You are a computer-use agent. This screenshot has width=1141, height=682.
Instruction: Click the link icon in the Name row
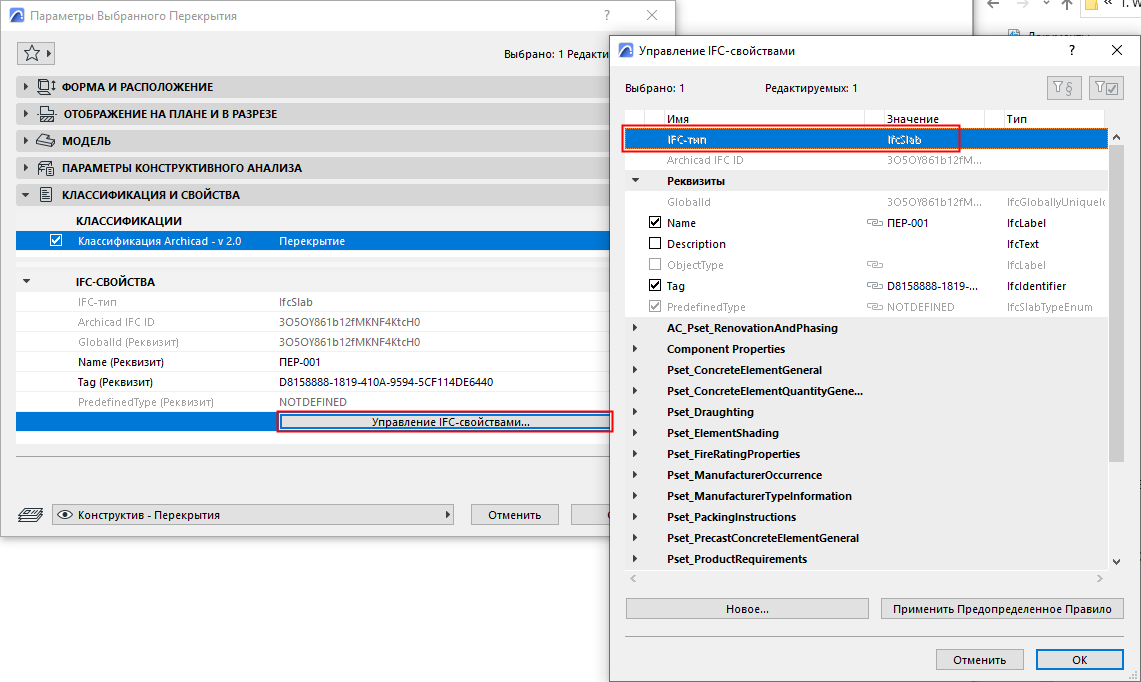pyautogui.click(x=875, y=223)
